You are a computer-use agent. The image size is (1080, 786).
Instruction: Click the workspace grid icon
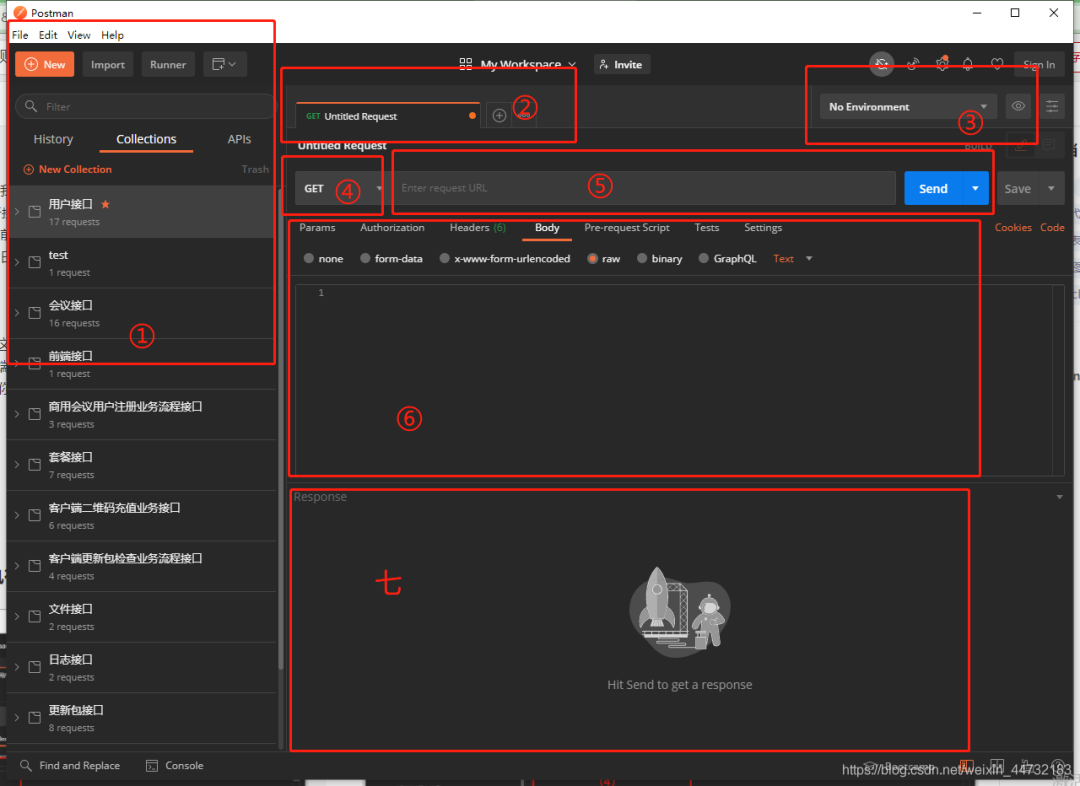point(466,64)
